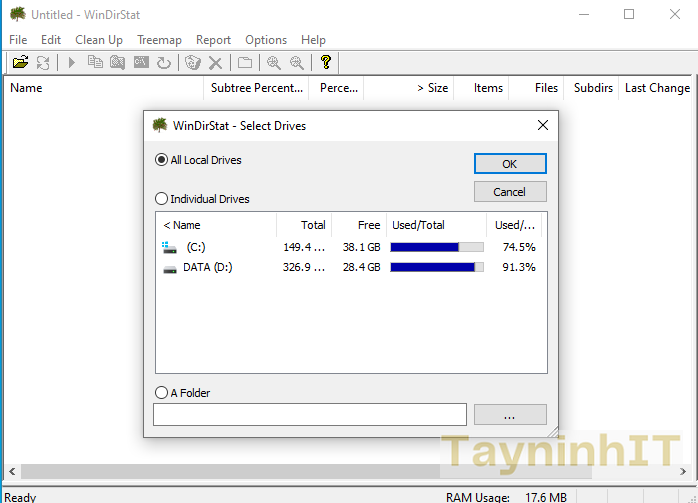698x503 pixels.
Task: Click the Open folder toolbar icon
Action: (20, 63)
